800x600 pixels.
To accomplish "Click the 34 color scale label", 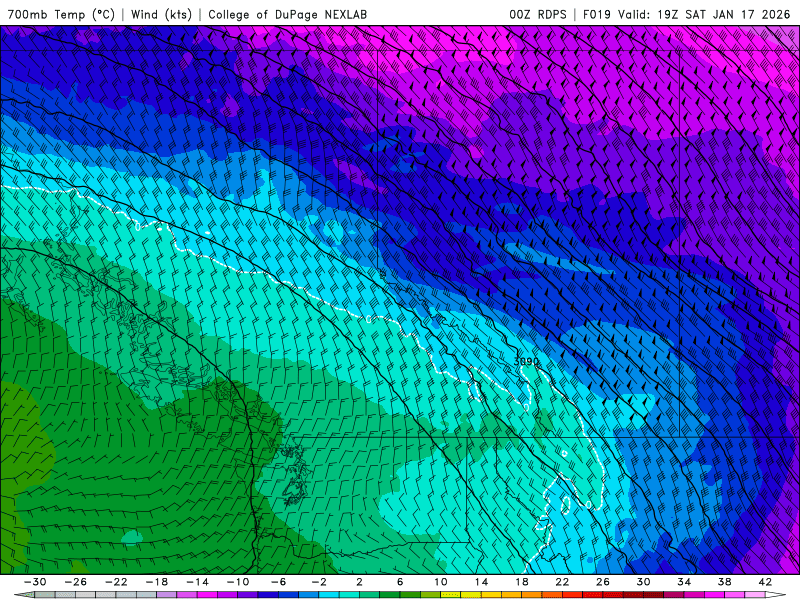I will tap(684, 582).
